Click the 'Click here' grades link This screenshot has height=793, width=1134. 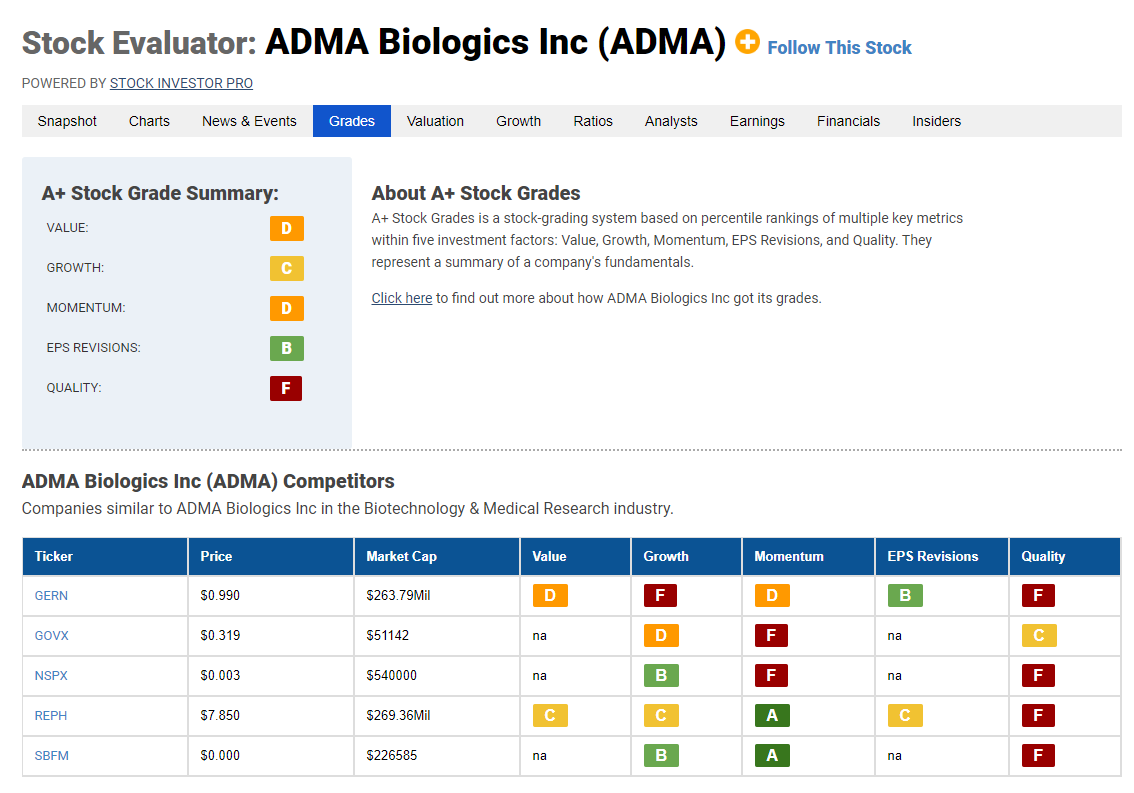point(402,298)
